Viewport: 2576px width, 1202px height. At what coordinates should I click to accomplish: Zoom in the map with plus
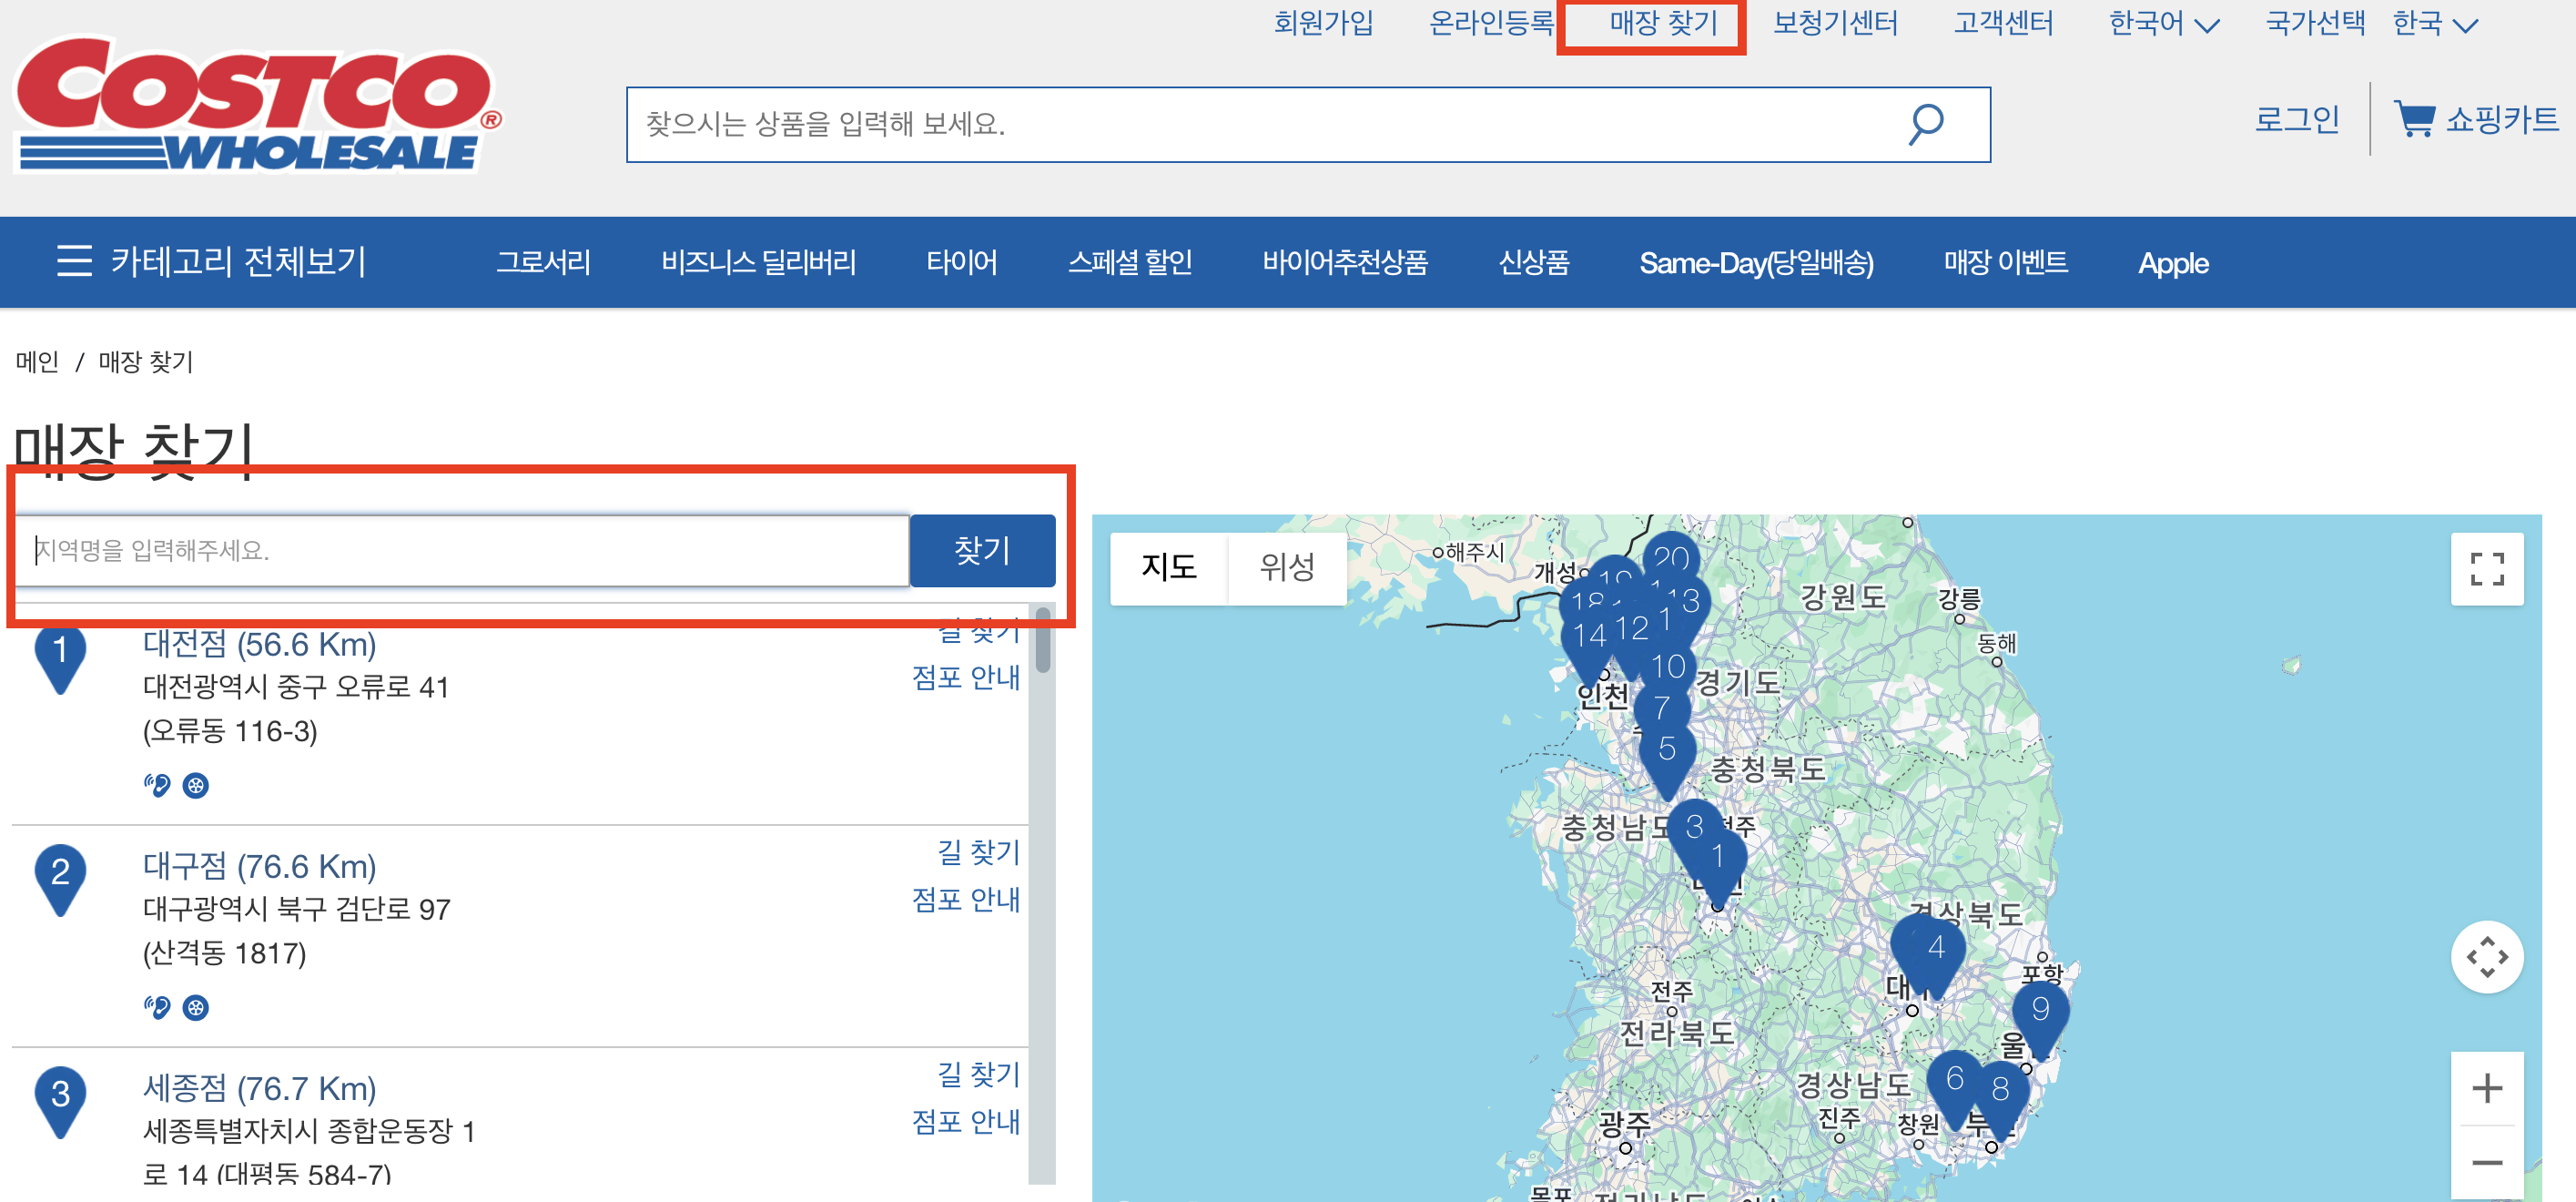pyautogui.click(x=2486, y=1088)
